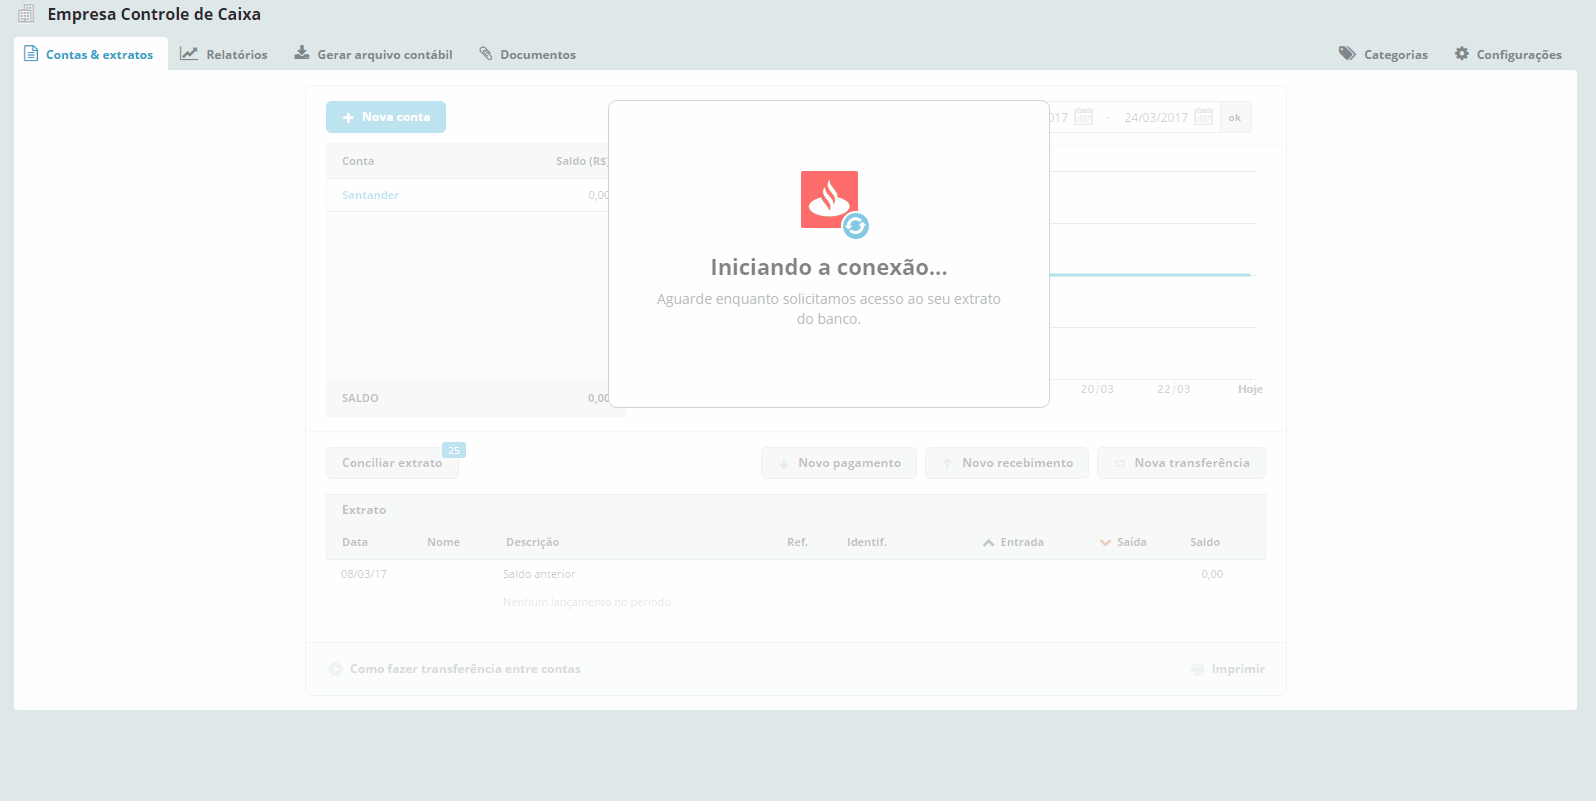Image resolution: width=1596 pixels, height=801 pixels.
Task: Click the blue sync refresh badge icon
Action: [855, 226]
